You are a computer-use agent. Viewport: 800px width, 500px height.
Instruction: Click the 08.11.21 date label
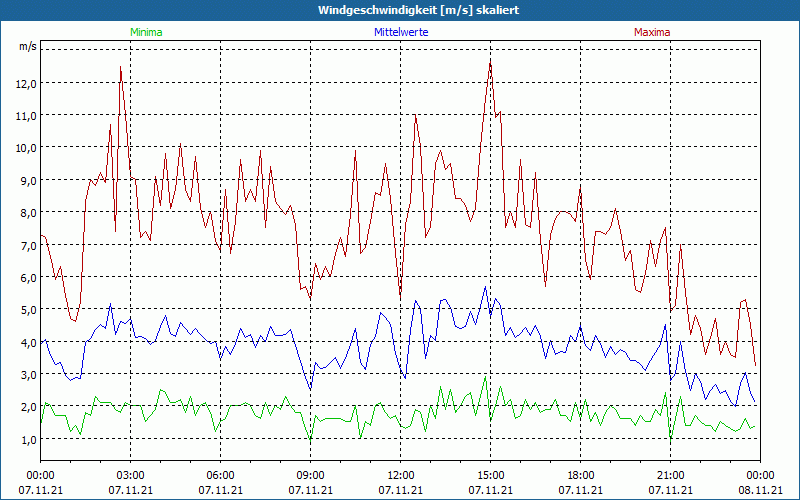coord(760,490)
